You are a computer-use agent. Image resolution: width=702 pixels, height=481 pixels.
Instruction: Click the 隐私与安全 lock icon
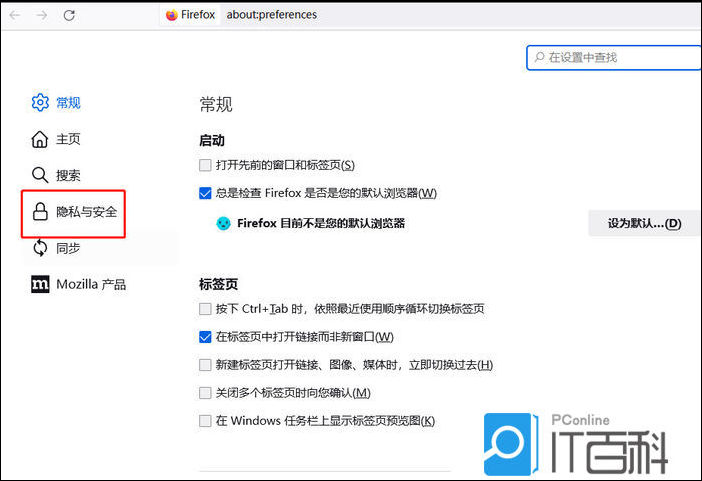coord(40,211)
